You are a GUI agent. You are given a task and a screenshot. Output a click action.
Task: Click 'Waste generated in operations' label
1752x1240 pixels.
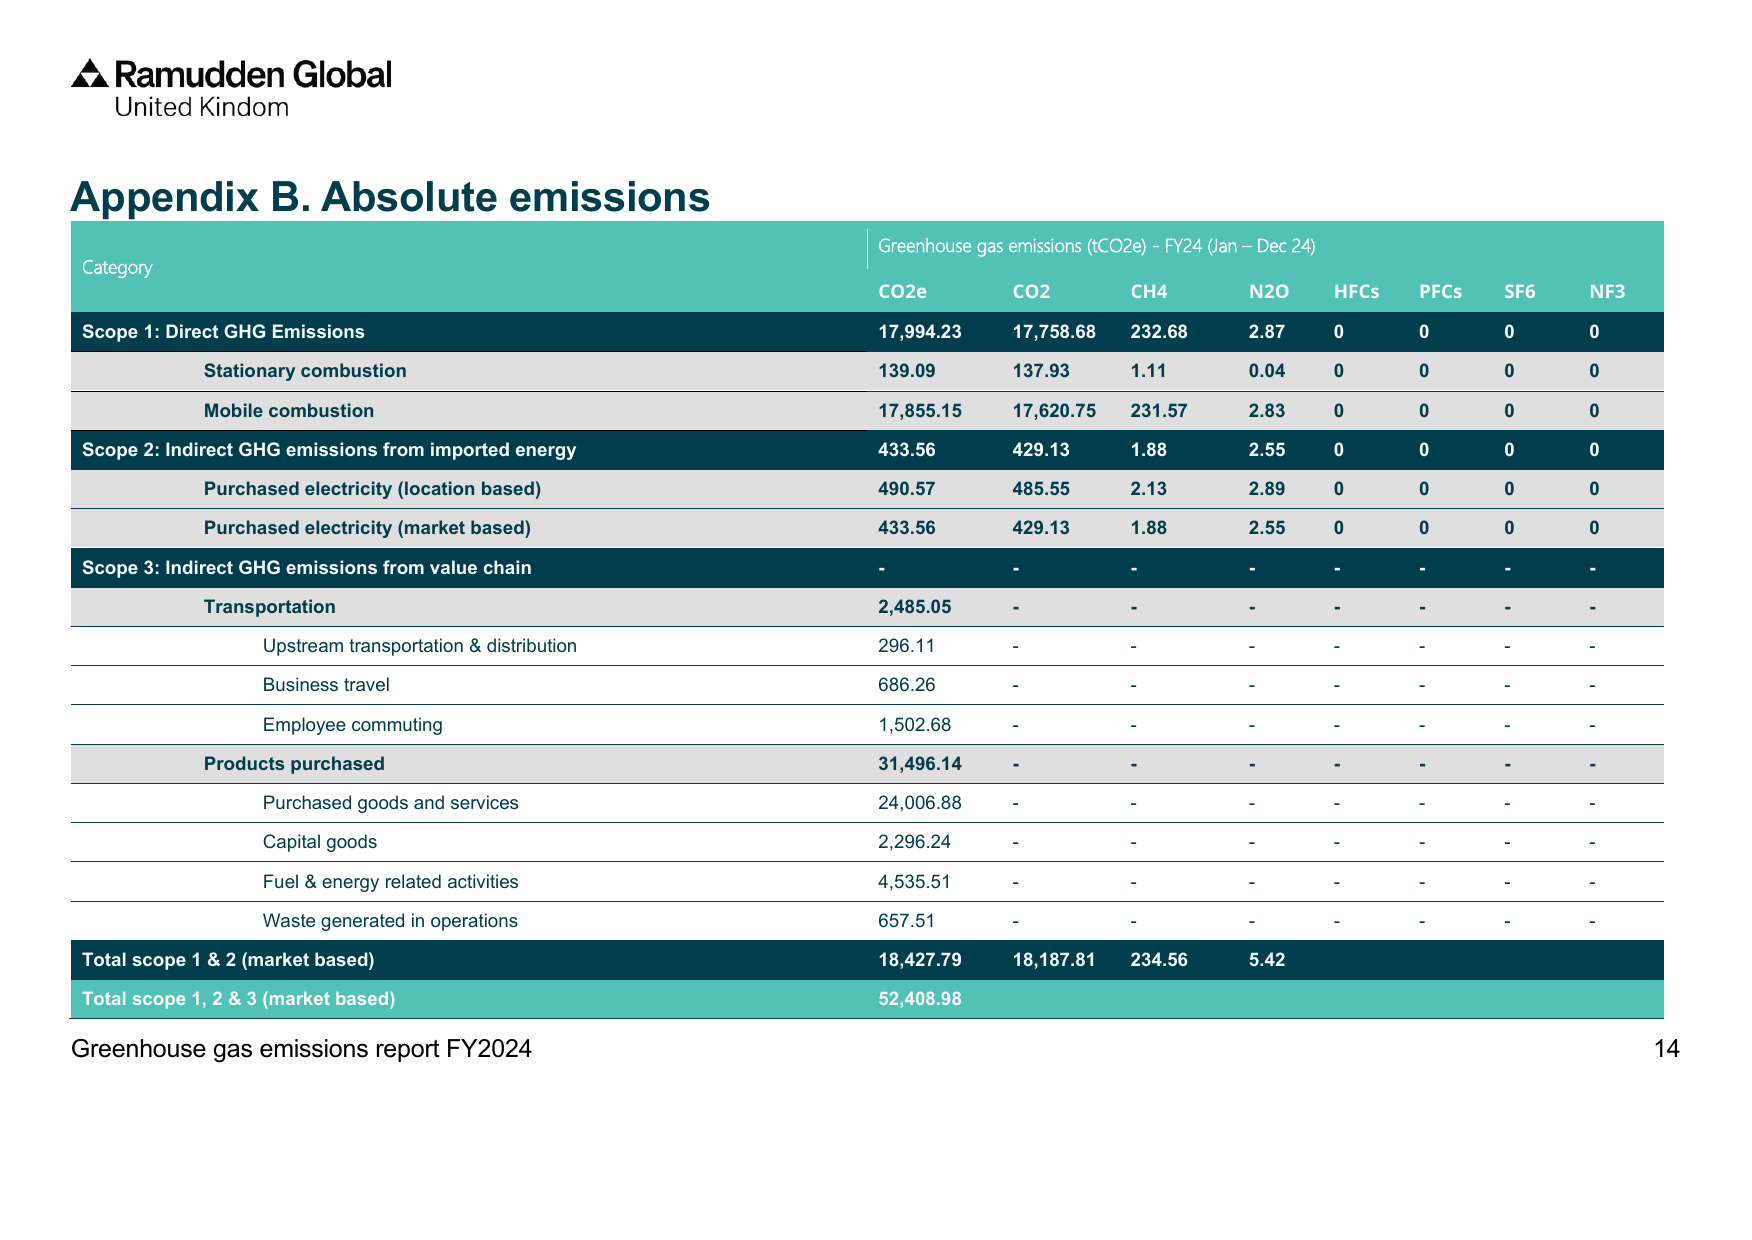point(390,921)
